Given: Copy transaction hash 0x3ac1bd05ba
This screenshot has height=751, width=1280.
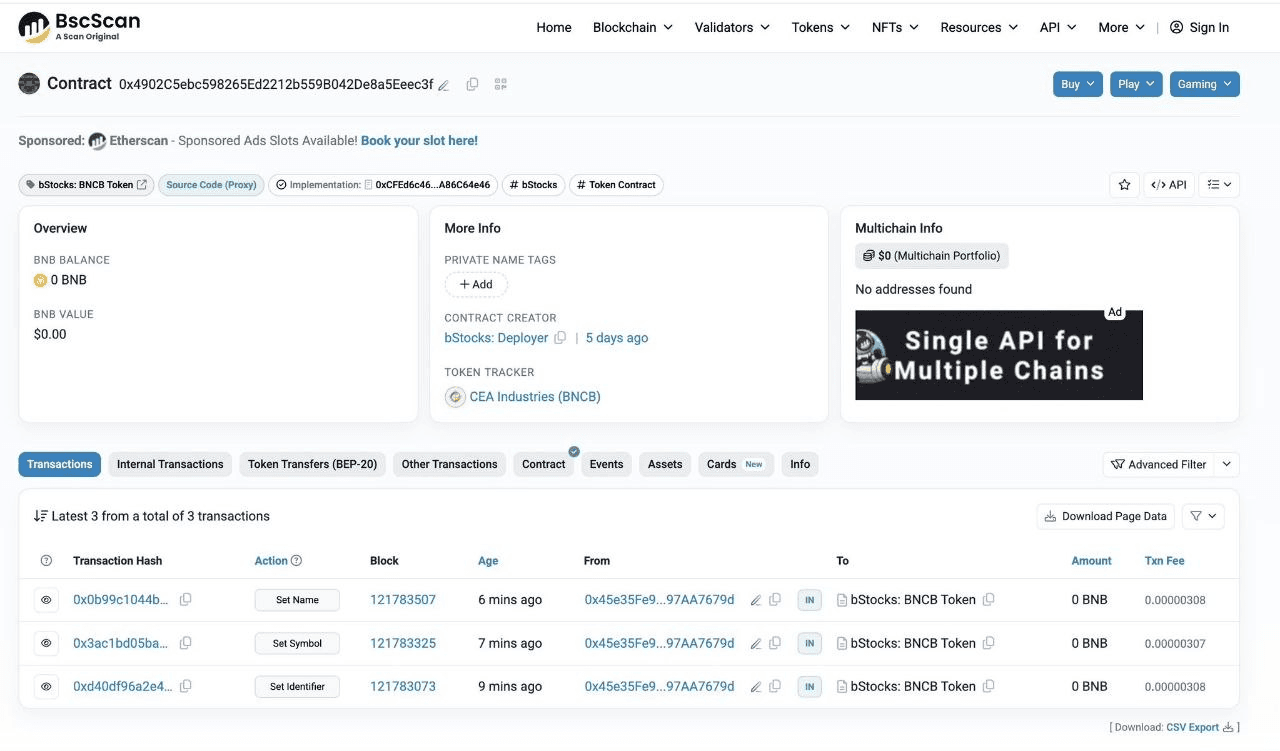Looking at the screenshot, I should pyautogui.click(x=185, y=643).
